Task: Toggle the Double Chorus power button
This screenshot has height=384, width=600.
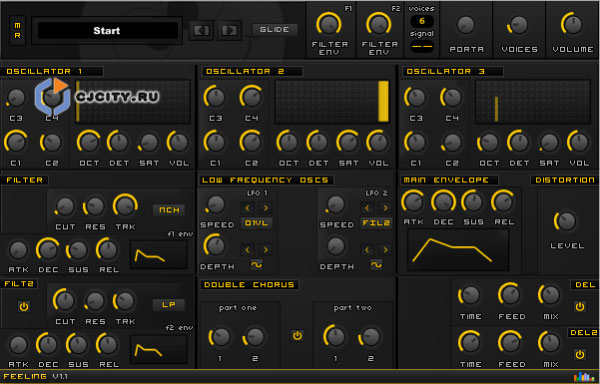Action: 297,336
